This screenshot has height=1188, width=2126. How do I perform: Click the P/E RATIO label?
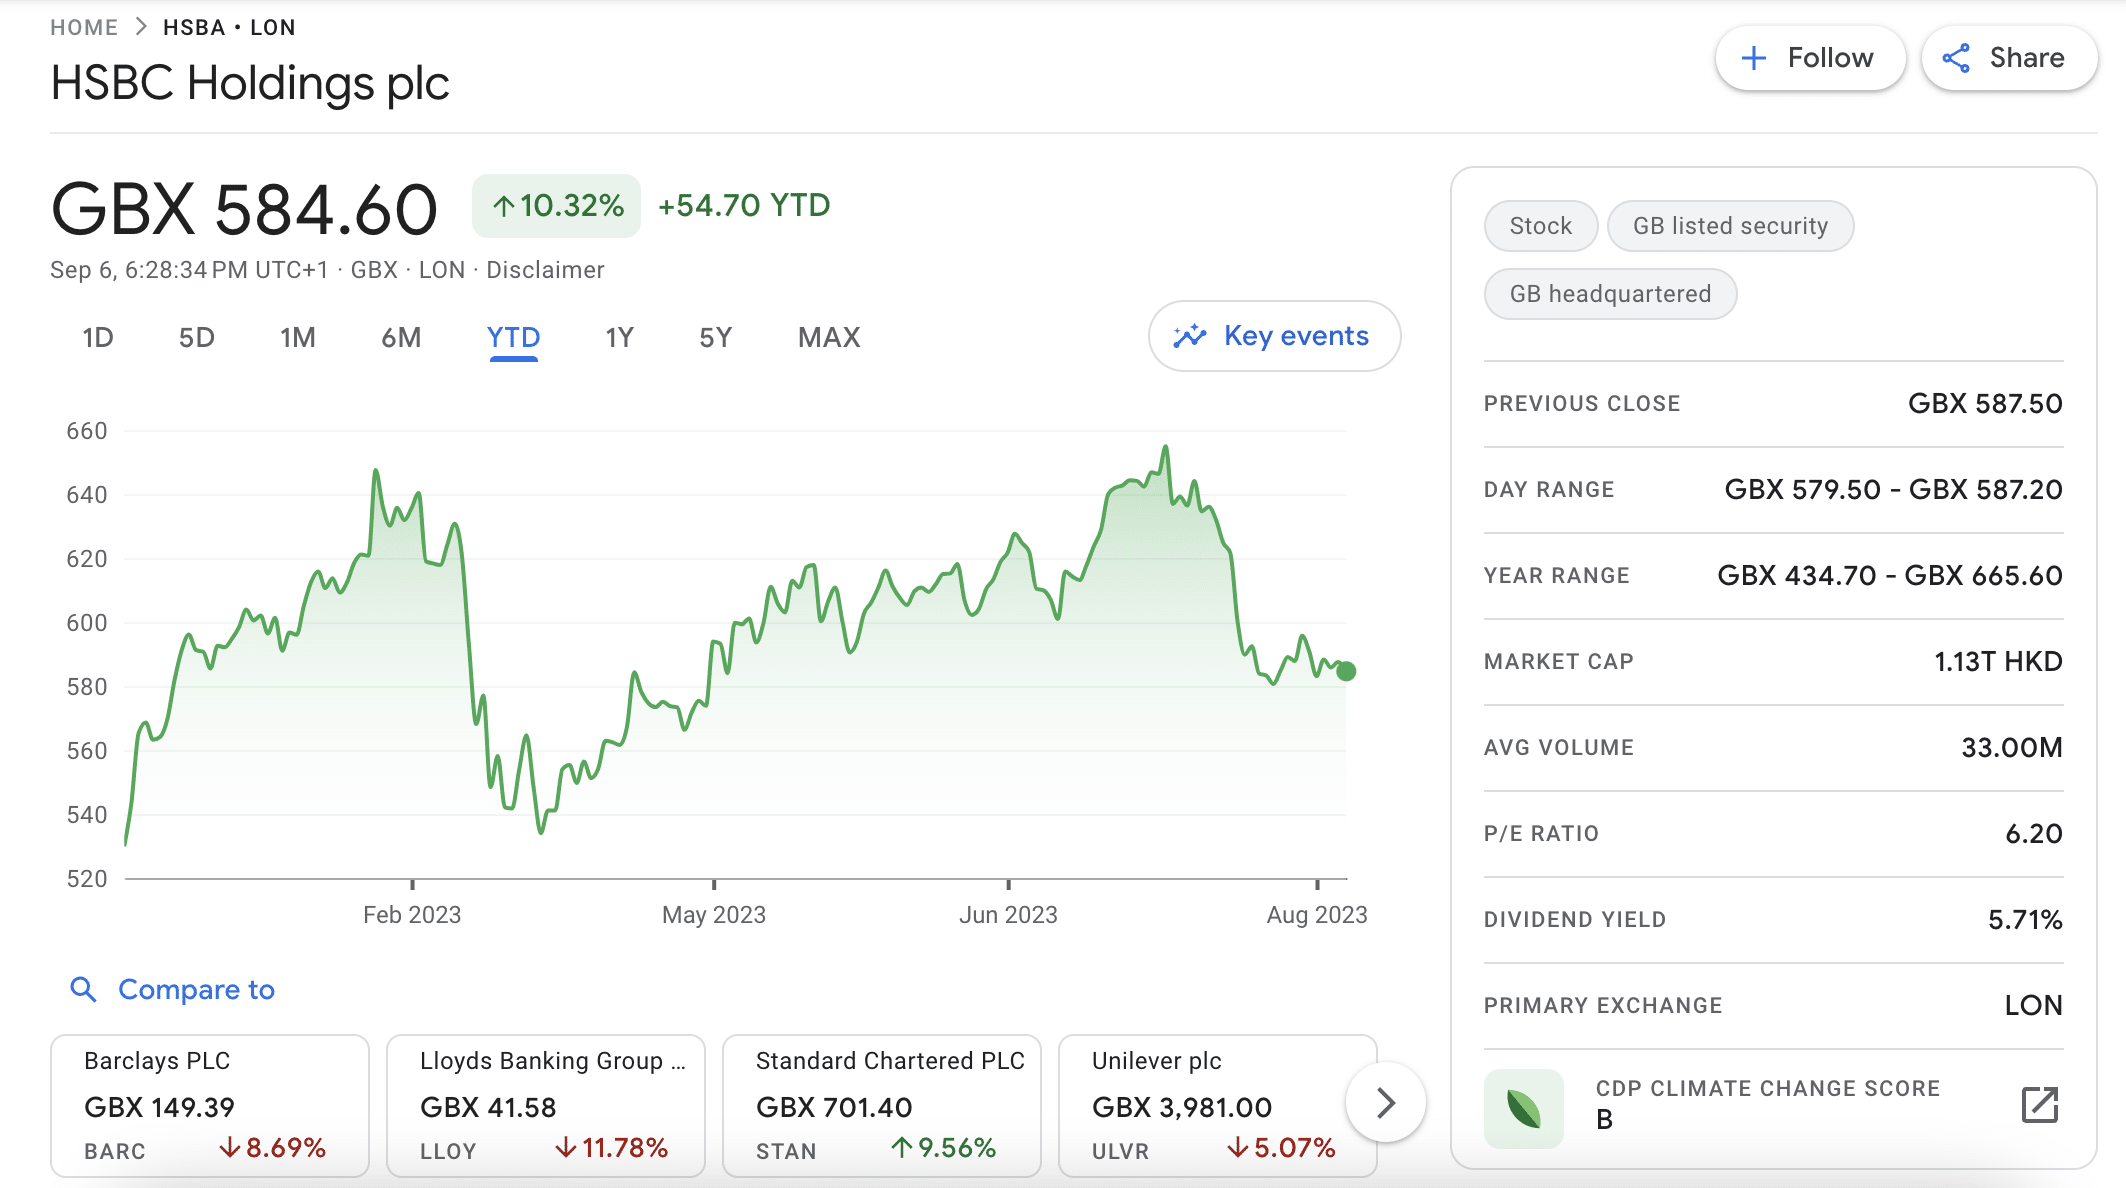1542,834
